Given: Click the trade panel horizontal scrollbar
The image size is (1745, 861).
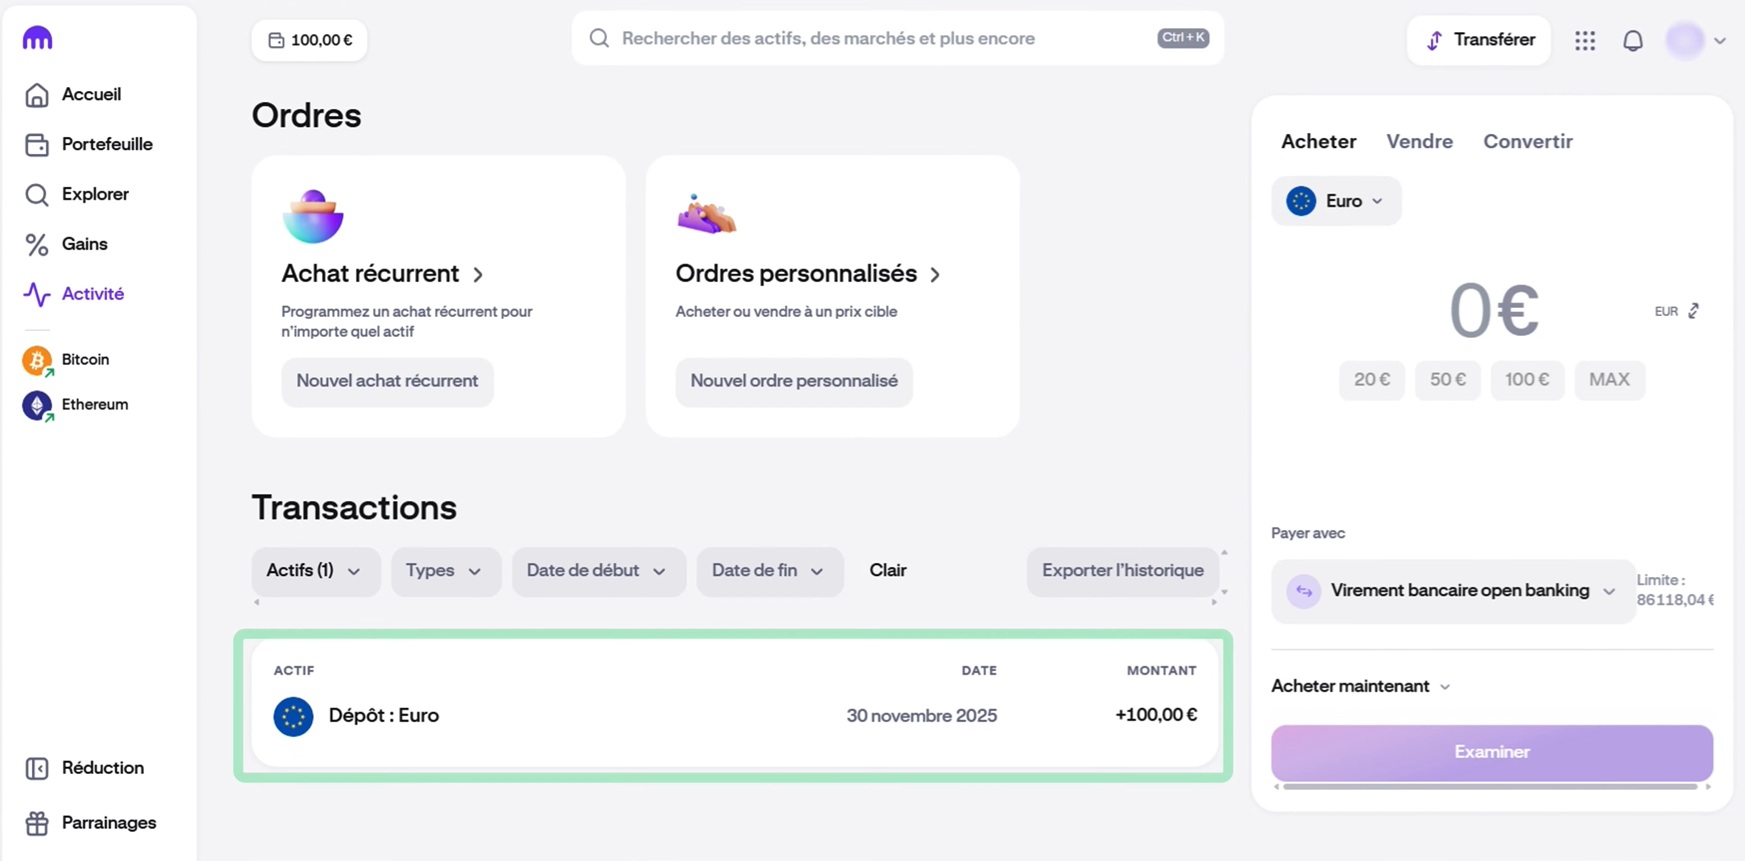Looking at the screenshot, I should 1490,787.
